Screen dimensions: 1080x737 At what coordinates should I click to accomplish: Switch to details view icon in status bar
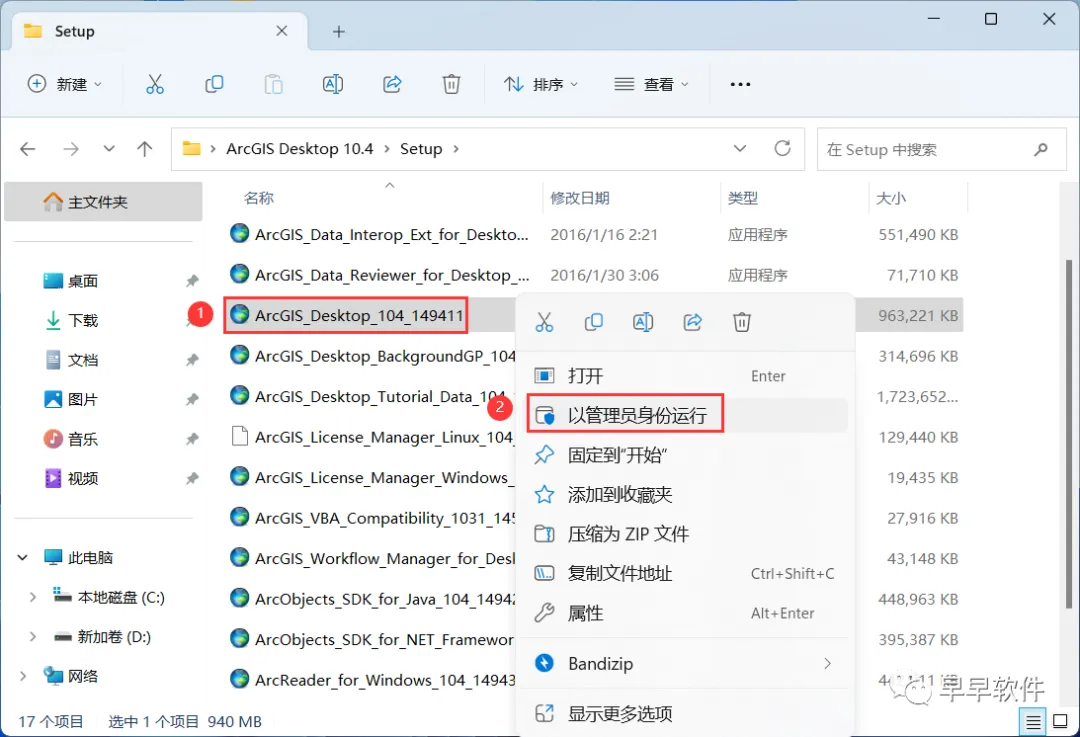point(1033,721)
